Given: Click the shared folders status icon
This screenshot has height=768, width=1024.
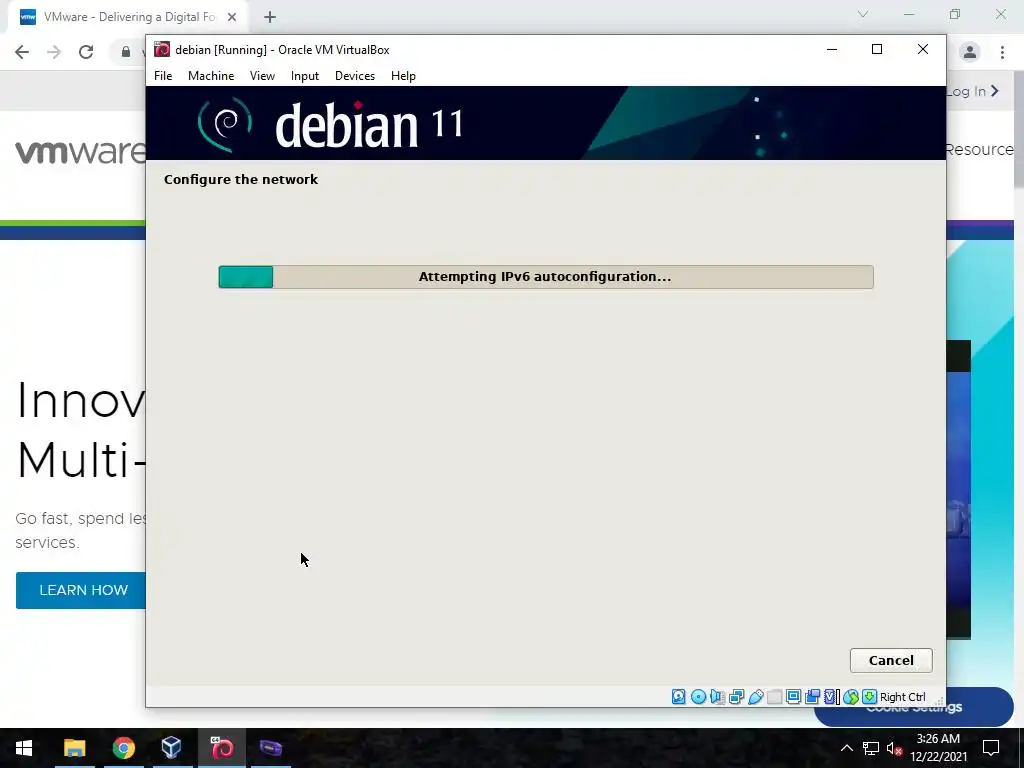Looking at the screenshot, I should 775,697.
